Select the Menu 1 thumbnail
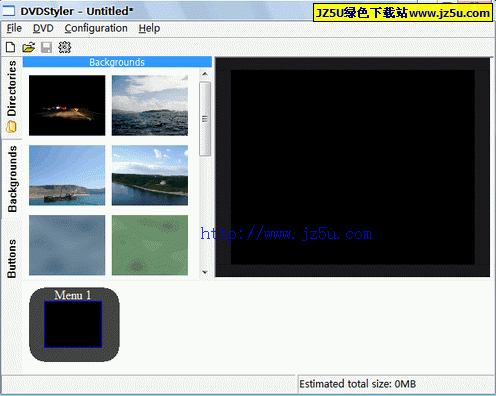This screenshot has width=496, height=396. (x=74, y=324)
